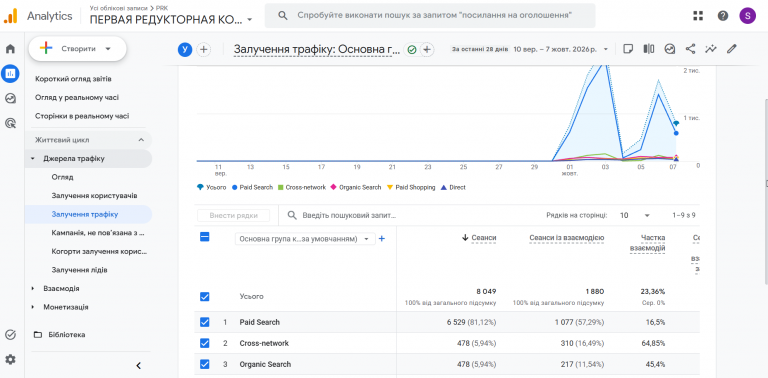Click the green report status check icon

point(412,49)
